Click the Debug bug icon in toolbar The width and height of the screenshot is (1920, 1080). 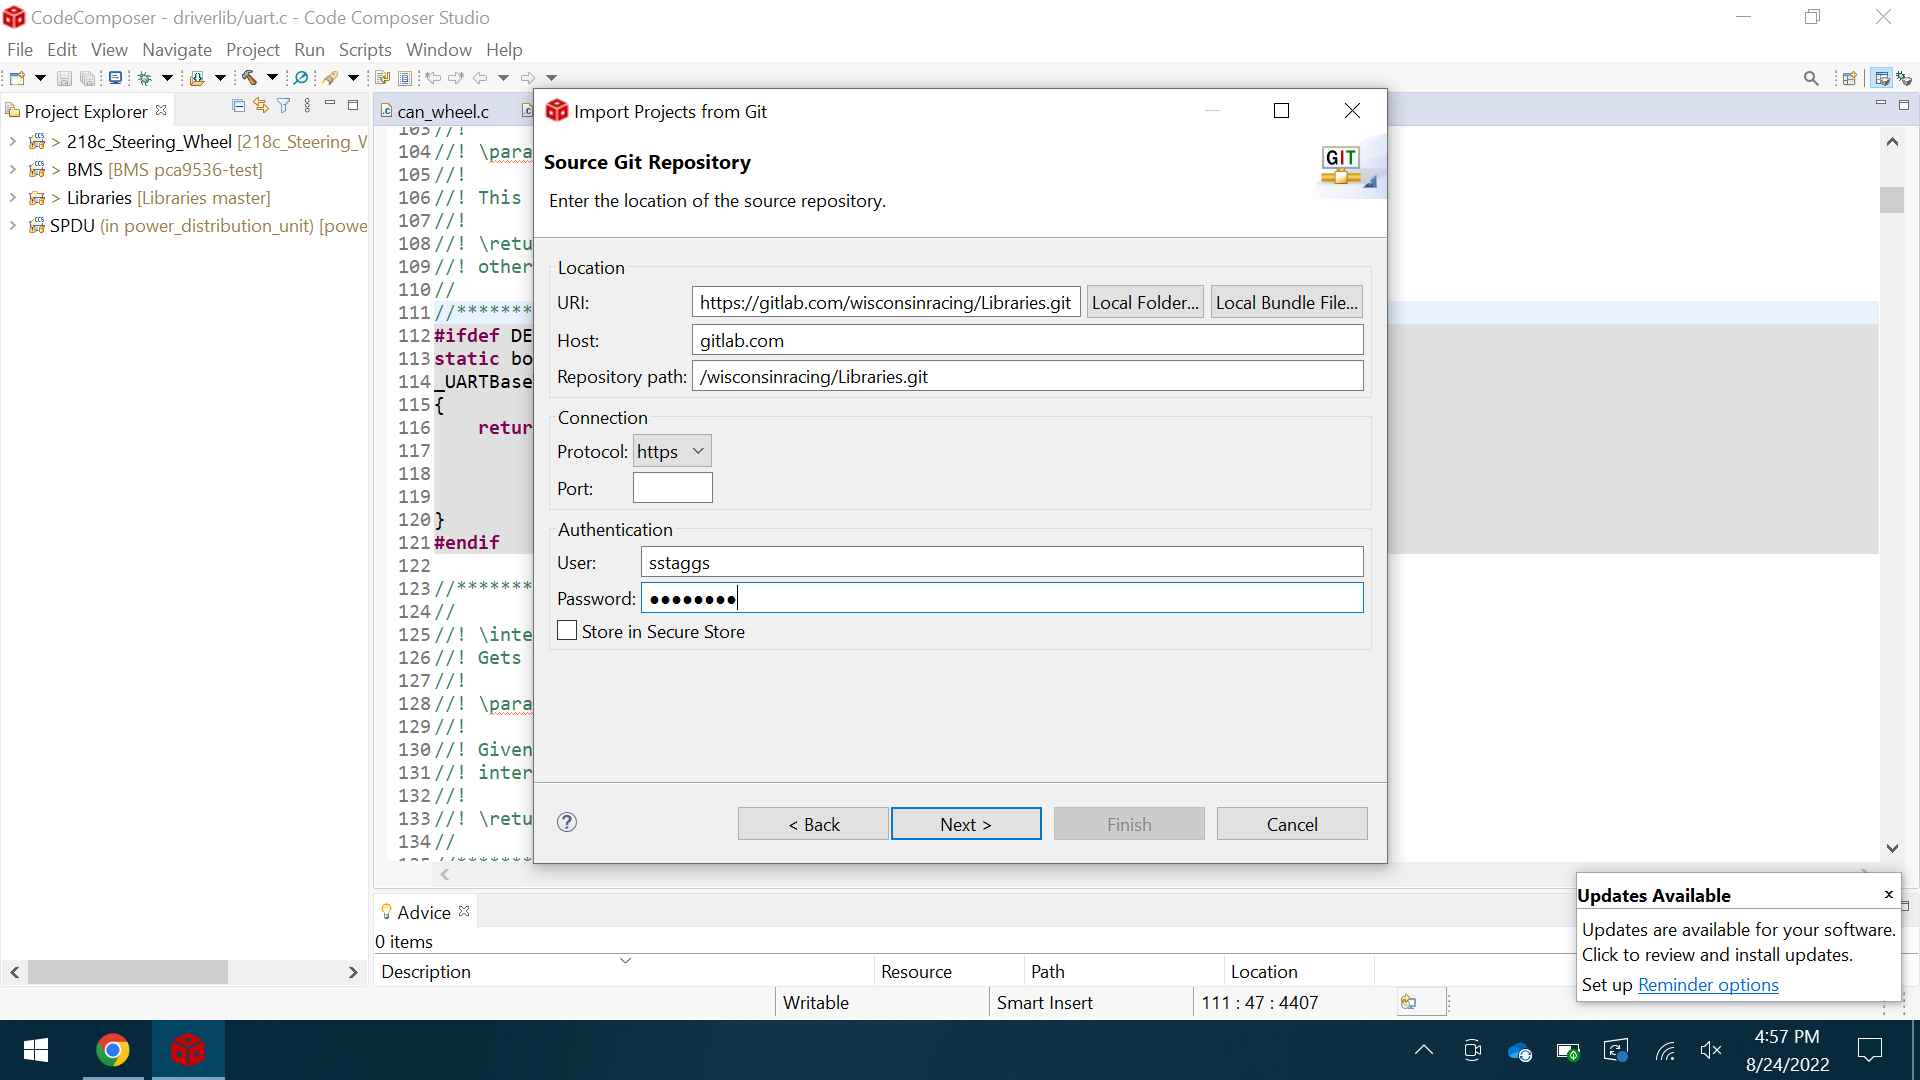(x=145, y=78)
